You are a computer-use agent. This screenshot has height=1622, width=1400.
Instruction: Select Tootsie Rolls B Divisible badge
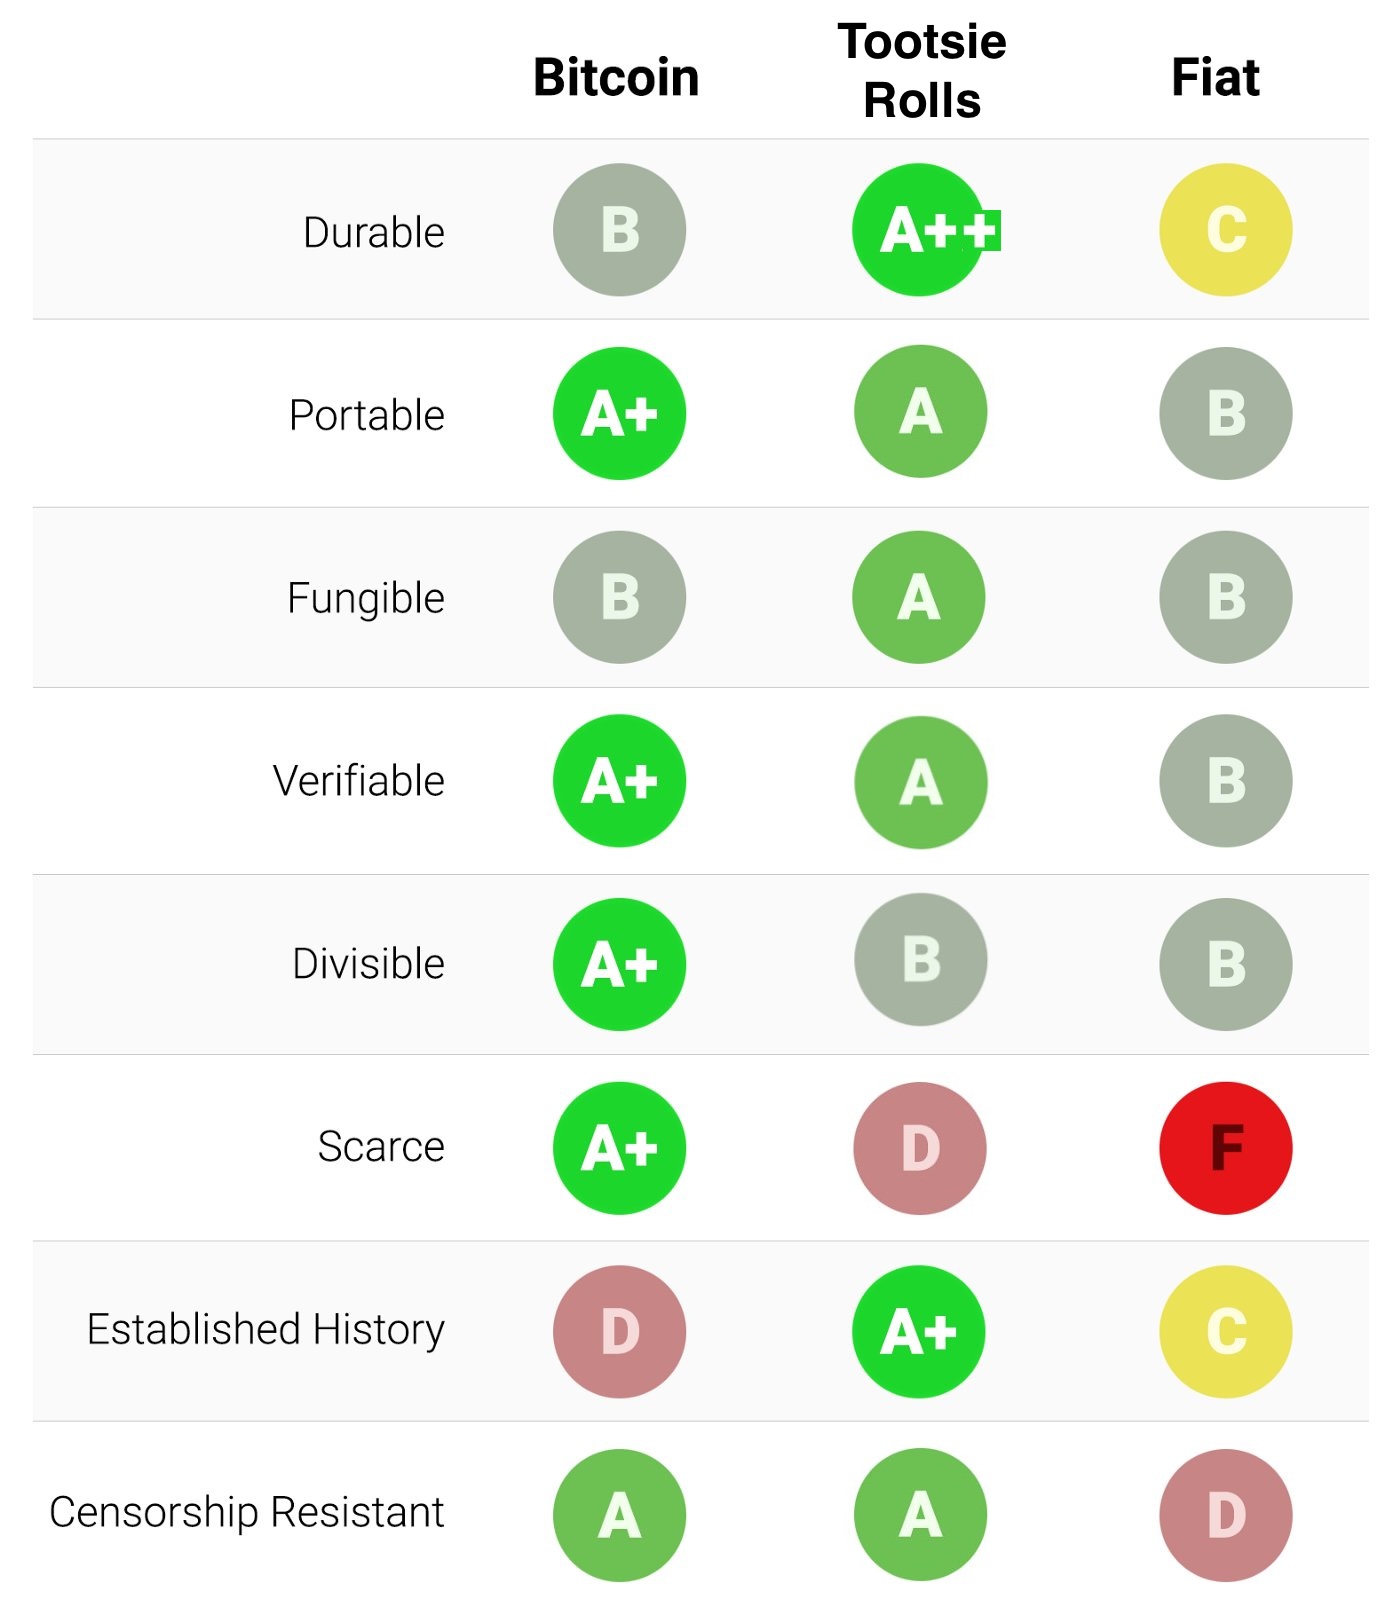click(x=920, y=959)
